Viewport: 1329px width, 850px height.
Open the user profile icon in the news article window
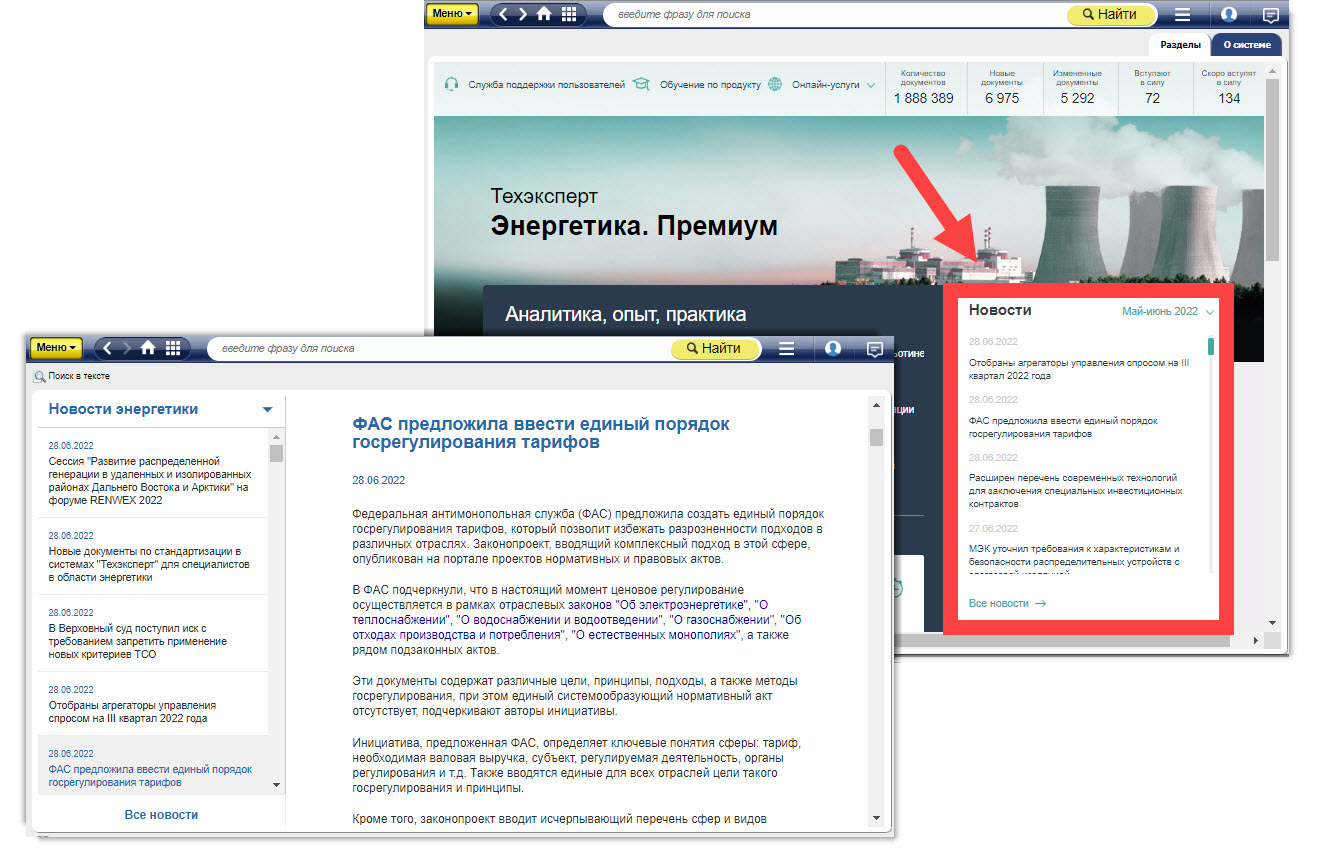tap(833, 349)
